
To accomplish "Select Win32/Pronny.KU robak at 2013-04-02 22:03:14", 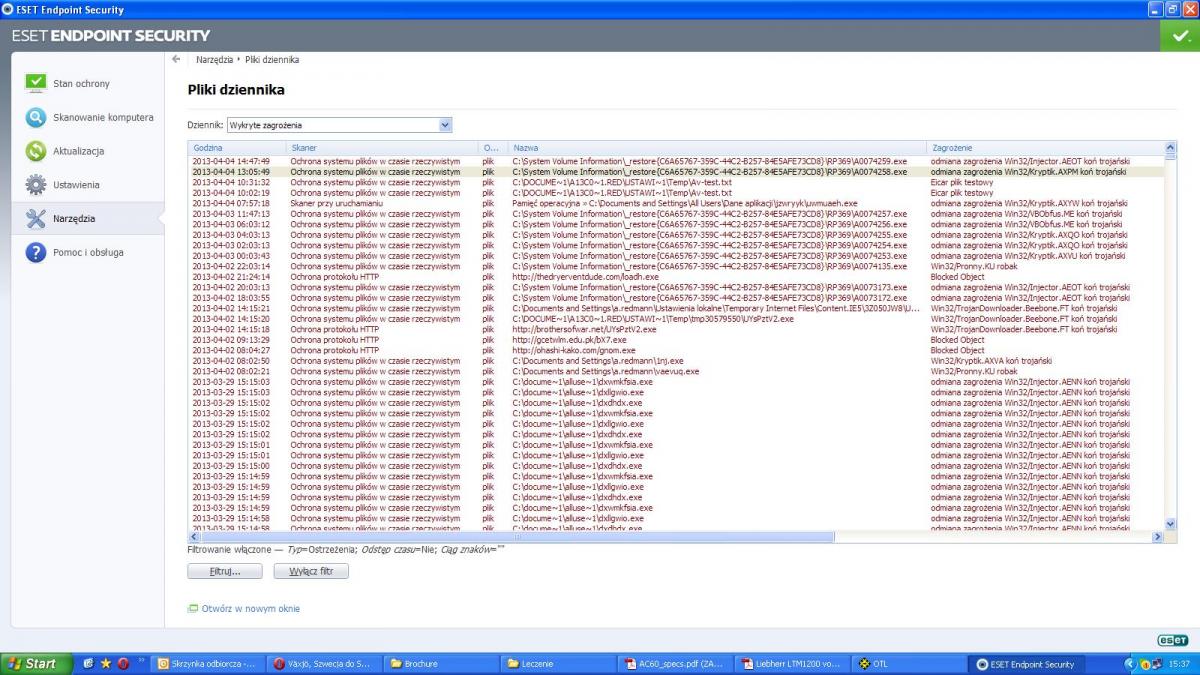I will coord(676,266).
